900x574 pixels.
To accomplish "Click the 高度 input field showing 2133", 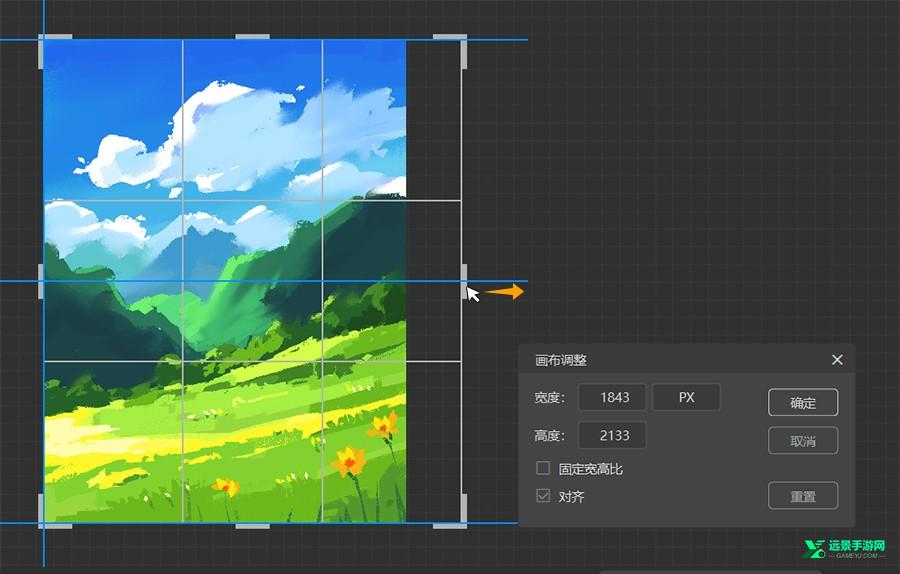I will [612, 436].
